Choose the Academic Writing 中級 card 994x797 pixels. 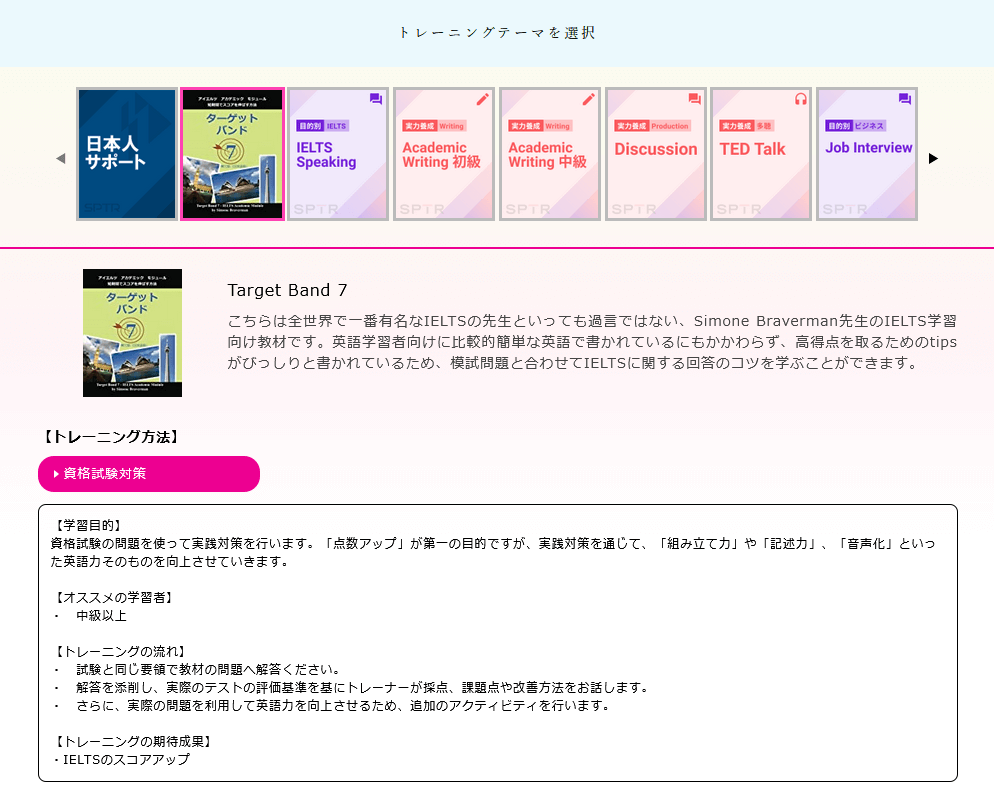[x=550, y=154]
